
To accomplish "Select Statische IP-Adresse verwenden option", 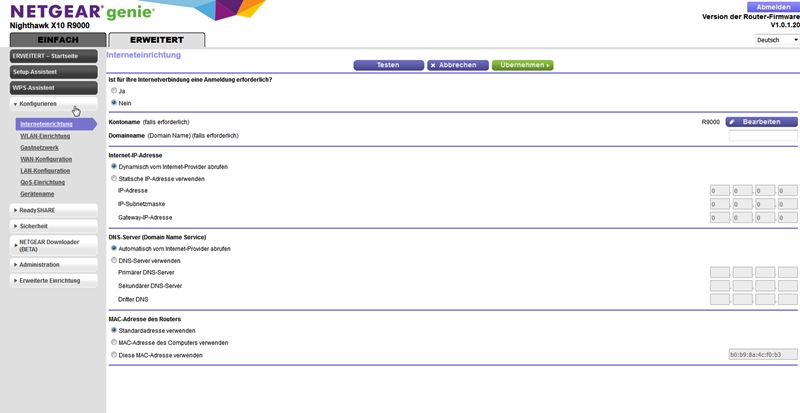I will (x=114, y=178).
